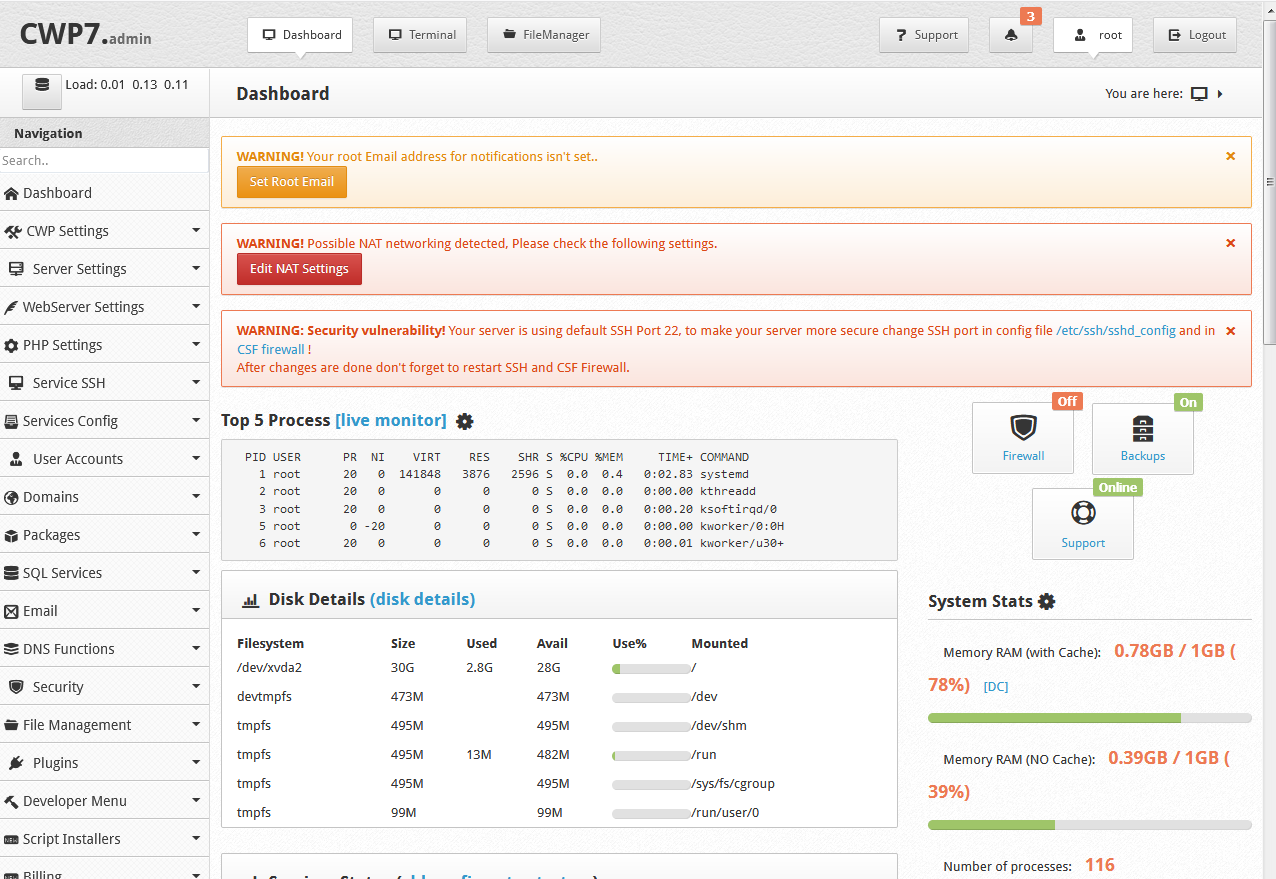Expand PHP Settings dropdown arrow
The height and width of the screenshot is (879, 1276).
pyautogui.click(x=196, y=344)
